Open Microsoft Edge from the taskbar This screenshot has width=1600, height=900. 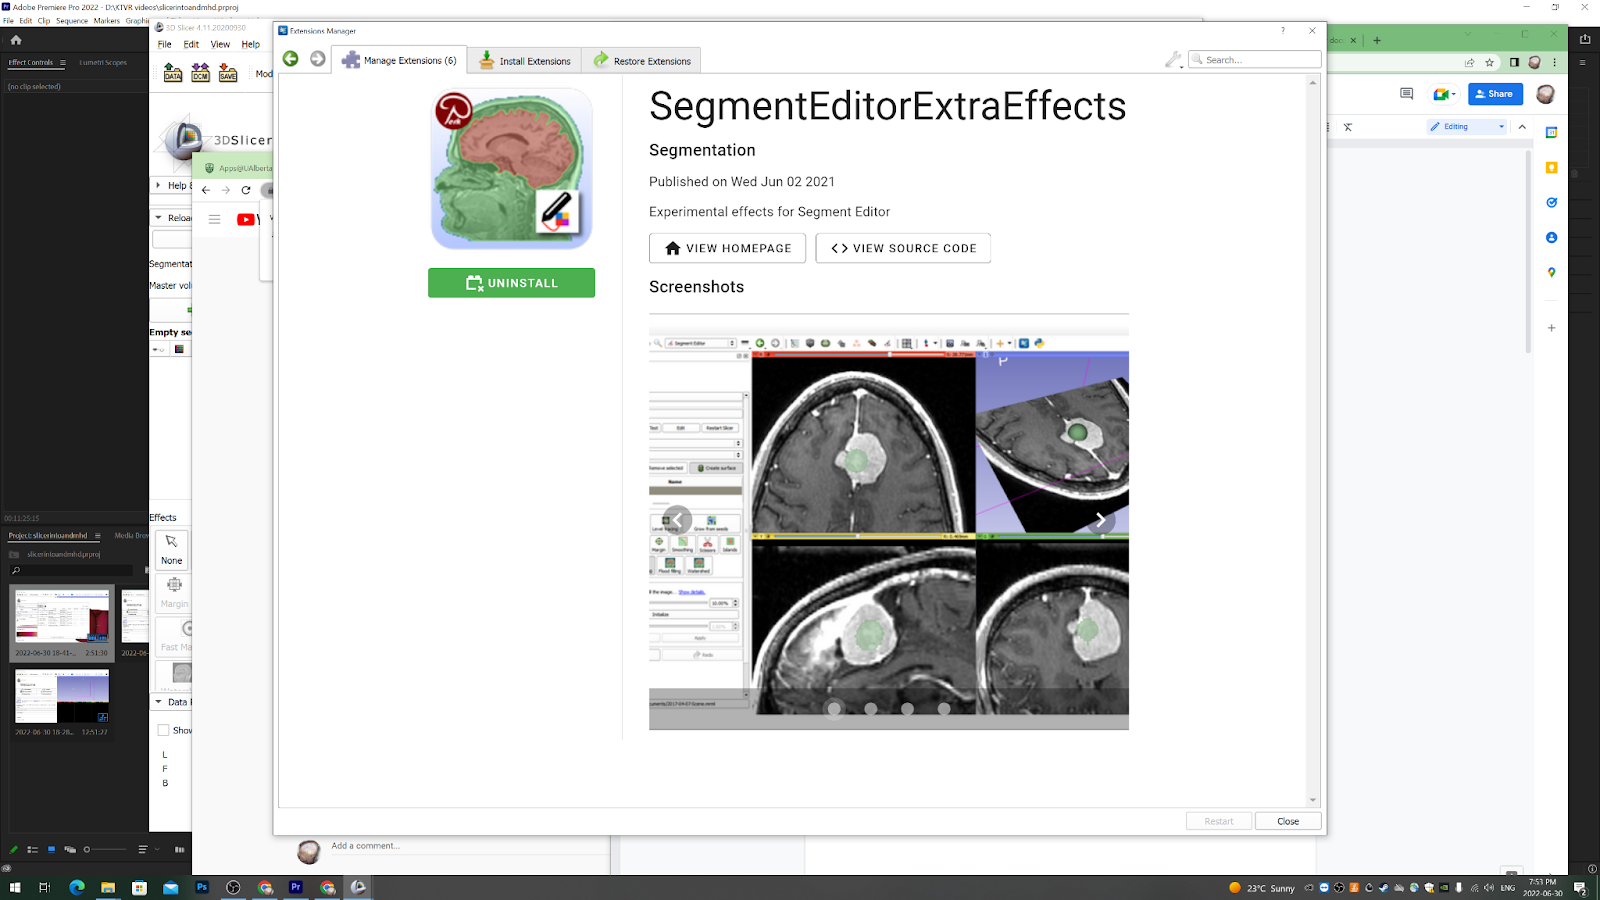[76, 887]
